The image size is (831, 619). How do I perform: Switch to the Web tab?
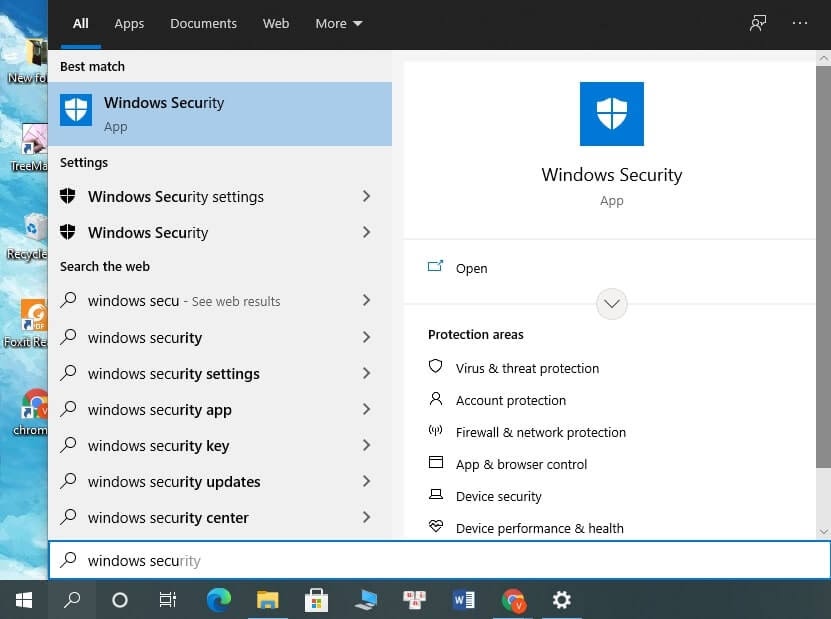pos(276,23)
